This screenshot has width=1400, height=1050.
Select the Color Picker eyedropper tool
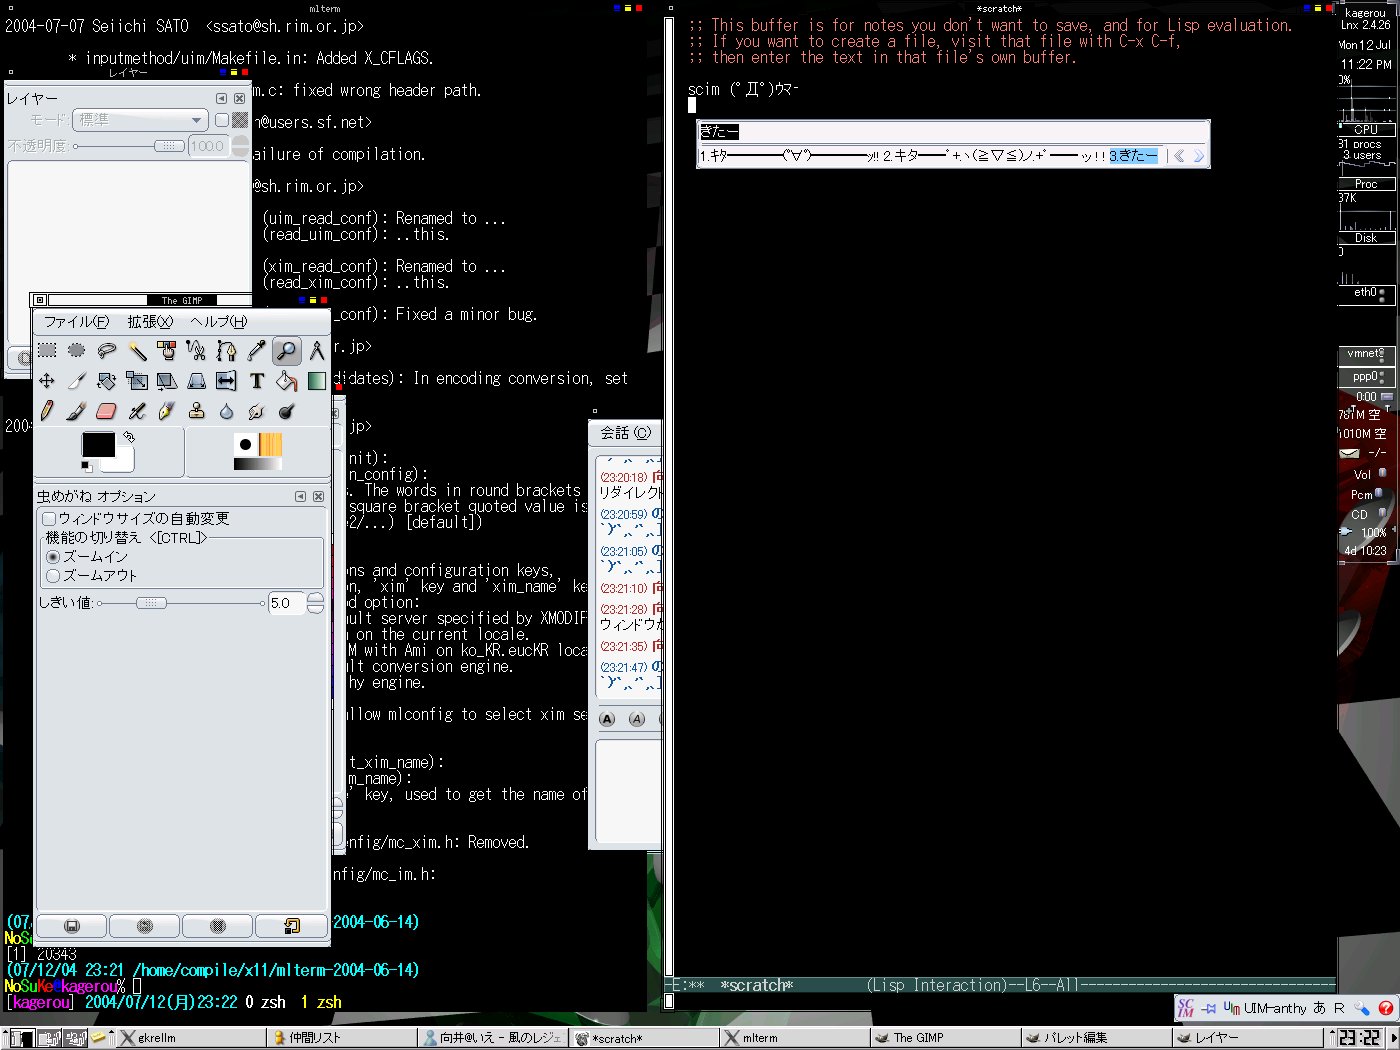257,351
